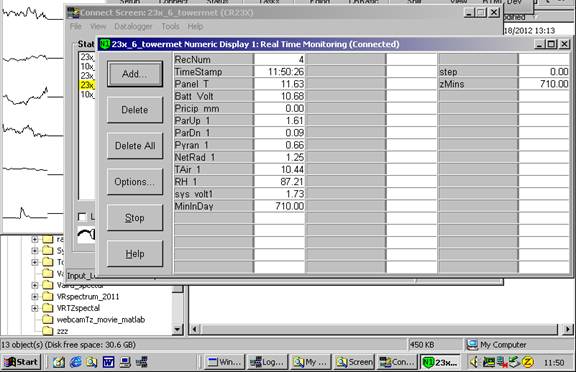
Task: Click search folder quick launch icon
Action: coord(92,362)
